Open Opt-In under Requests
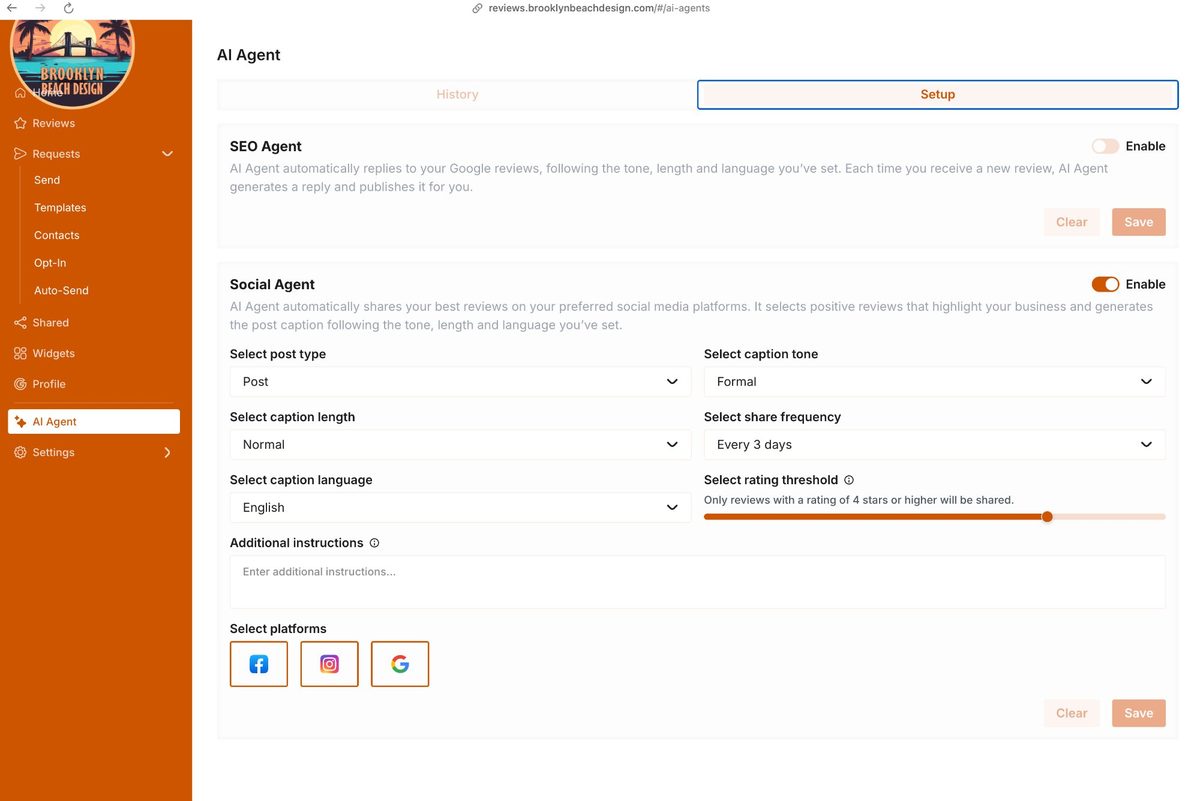 (50, 263)
